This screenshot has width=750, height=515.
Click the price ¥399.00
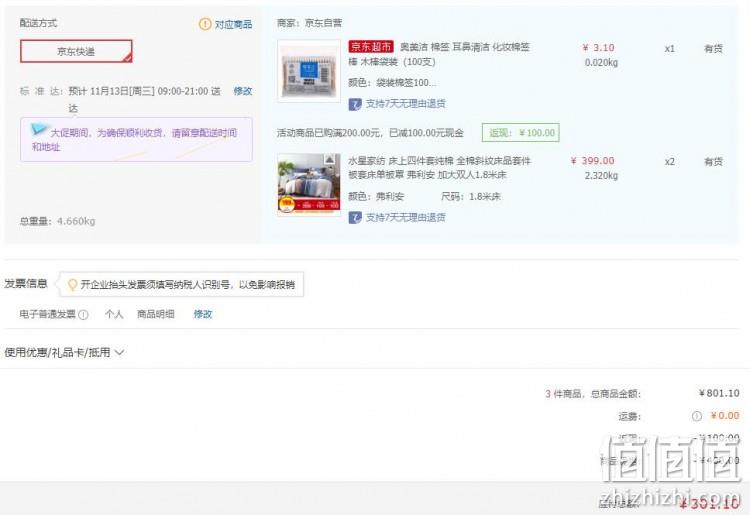[x=593, y=161]
